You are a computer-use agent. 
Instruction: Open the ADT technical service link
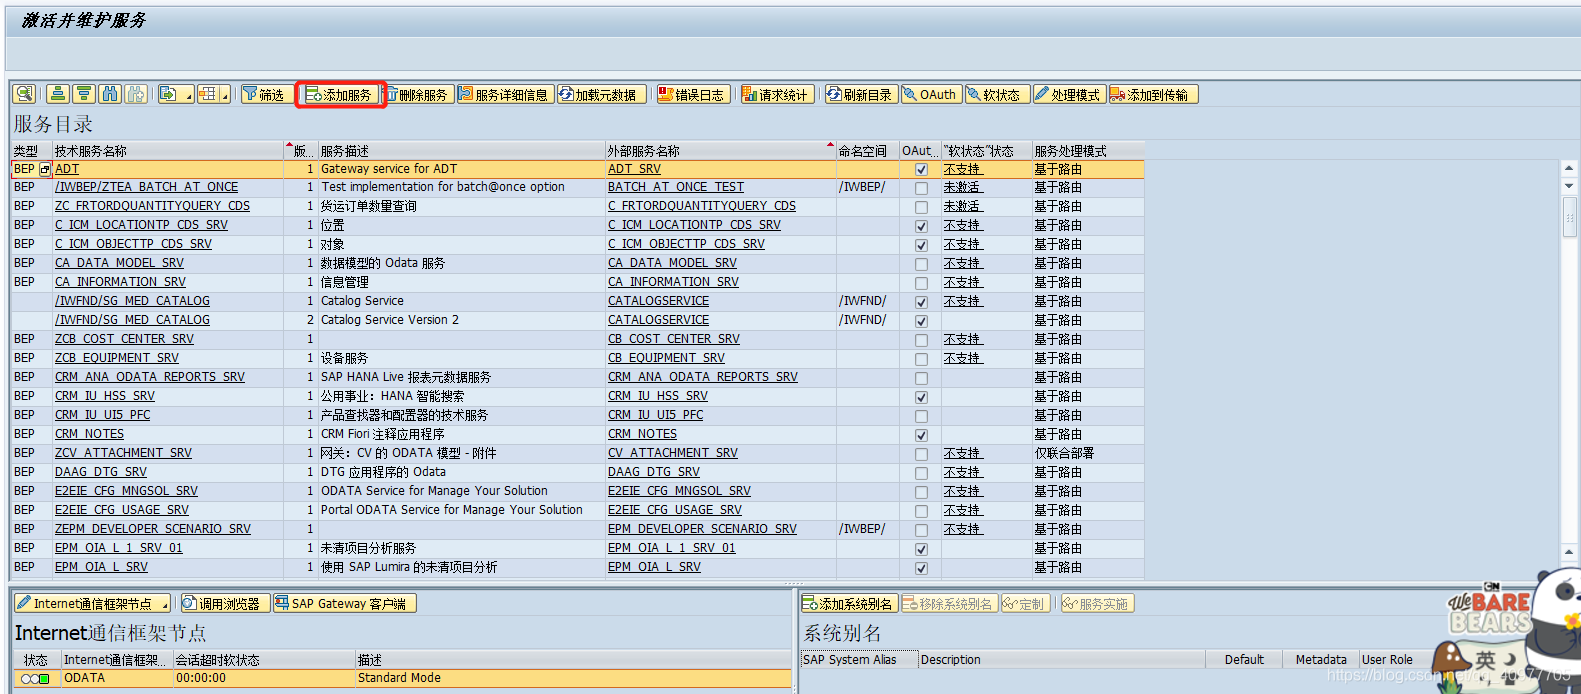pyautogui.click(x=67, y=169)
